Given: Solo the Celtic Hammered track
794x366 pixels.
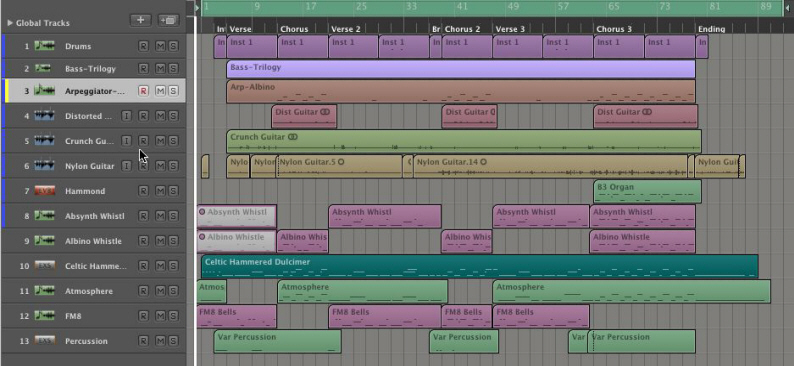Looking at the screenshot, I should coord(173,266).
